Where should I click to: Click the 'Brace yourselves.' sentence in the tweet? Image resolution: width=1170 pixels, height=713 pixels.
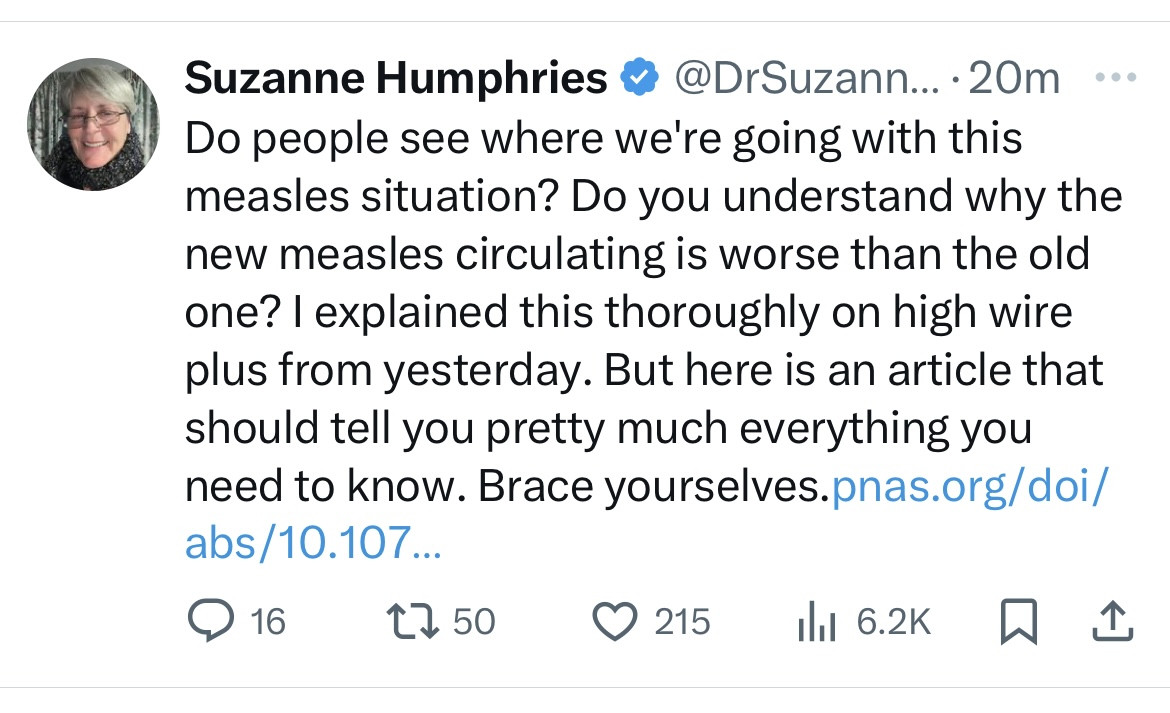coord(654,486)
